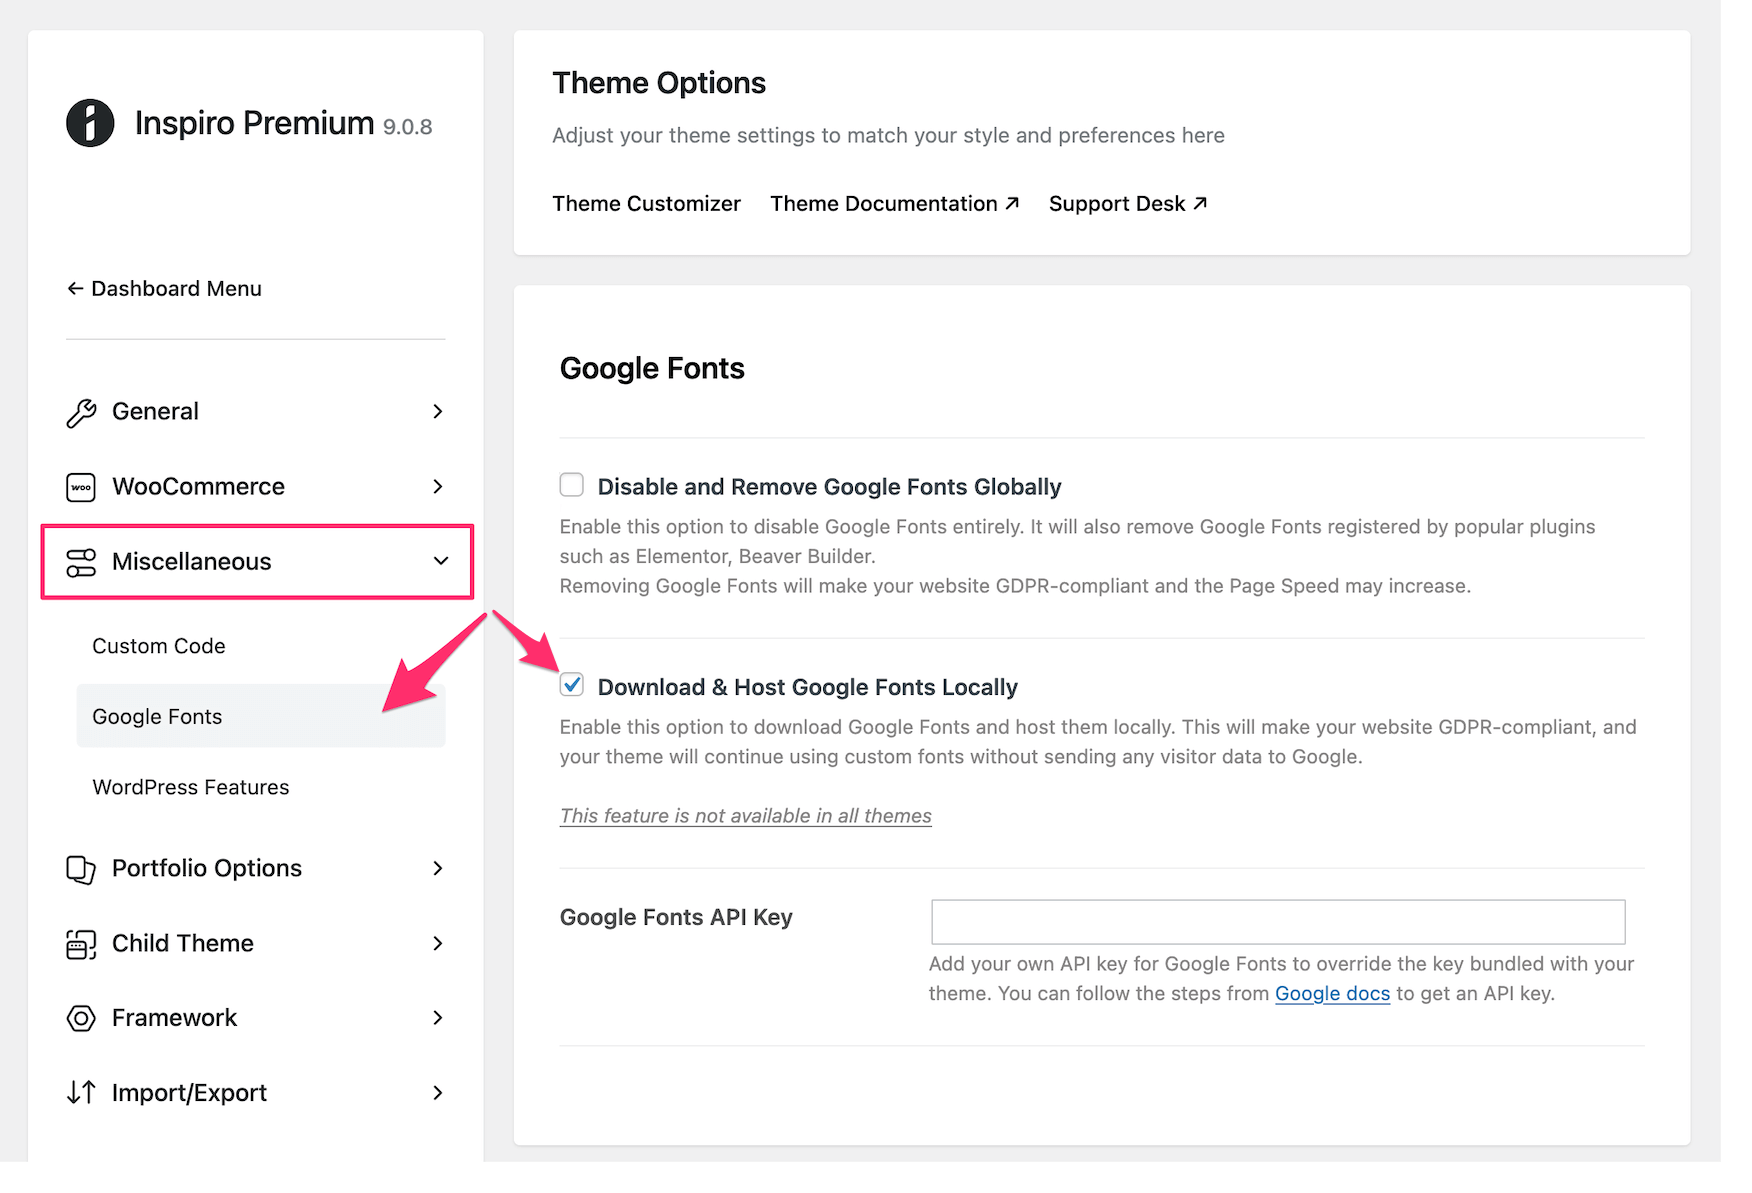Image resolution: width=1752 pixels, height=1193 pixels.
Task: Click the WooCommerce woo icon
Action: (81, 487)
